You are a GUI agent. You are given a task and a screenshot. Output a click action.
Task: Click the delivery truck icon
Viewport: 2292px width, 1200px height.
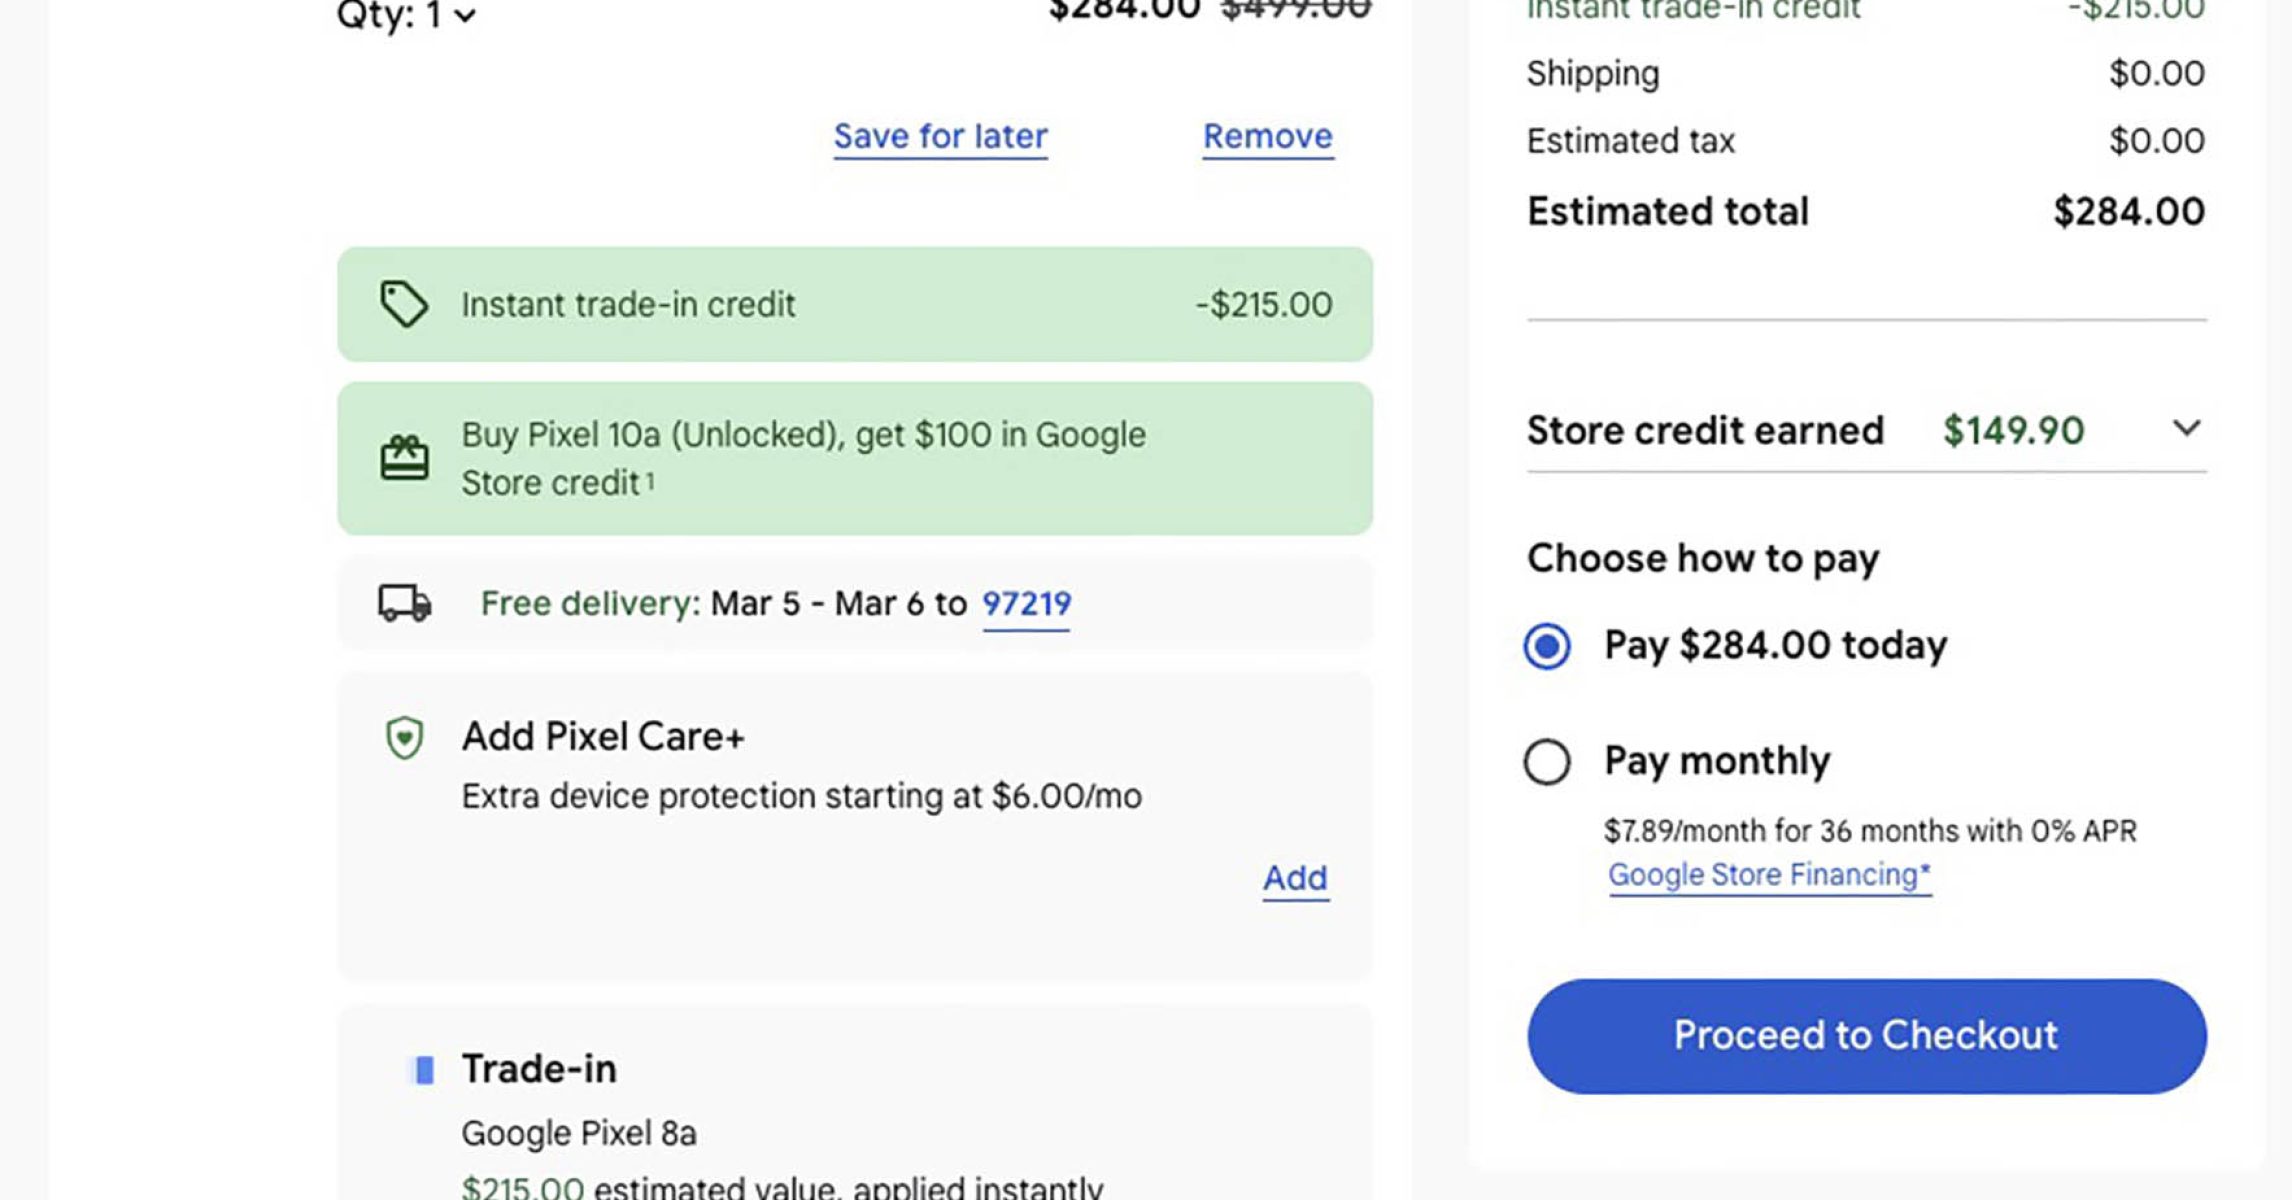pyautogui.click(x=404, y=603)
